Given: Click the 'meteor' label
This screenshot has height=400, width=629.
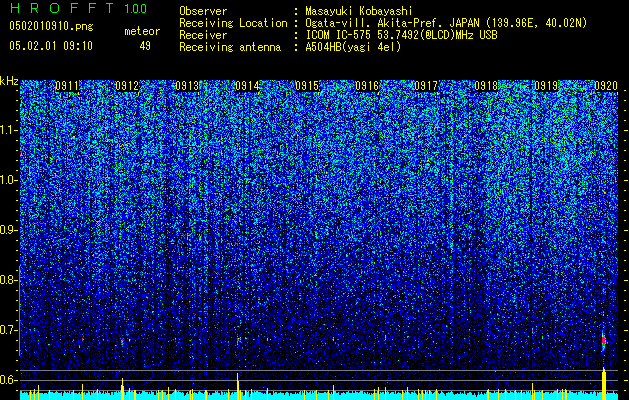Looking at the screenshot, I should [142, 31].
